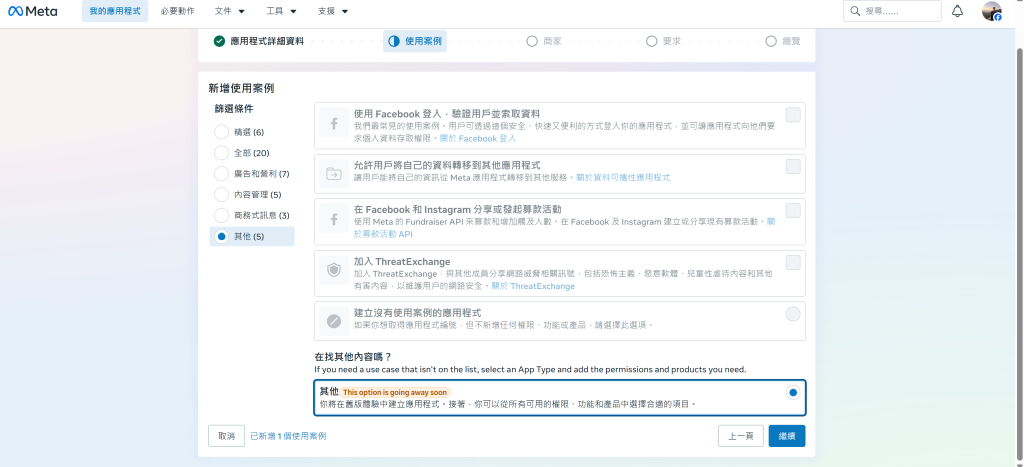Click the 取消 button

point(227,436)
